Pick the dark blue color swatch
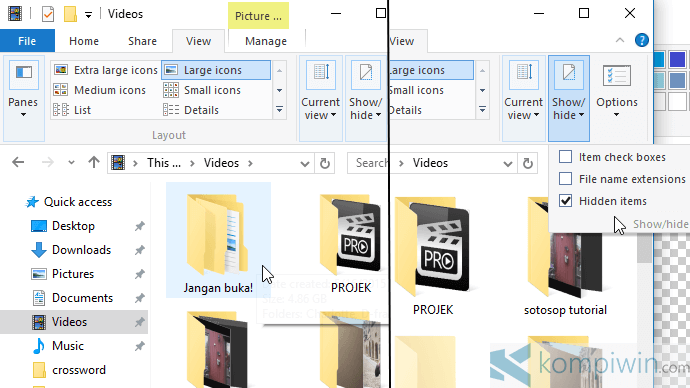The height and width of the screenshot is (388, 690). 677,59
